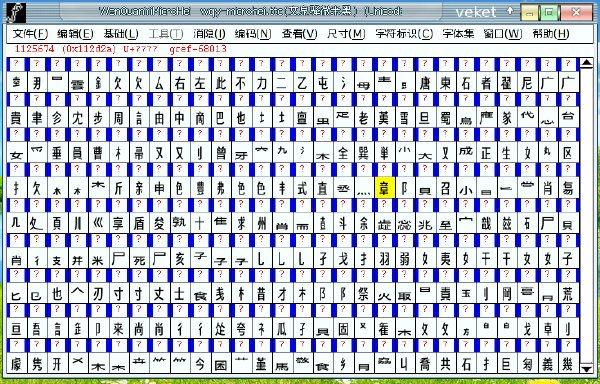
Task: Select the 申 glyph cell
Action: click(x=159, y=188)
